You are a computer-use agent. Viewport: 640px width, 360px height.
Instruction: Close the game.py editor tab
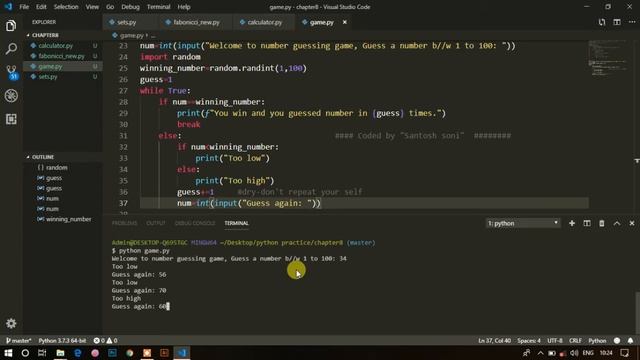pos(344,22)
